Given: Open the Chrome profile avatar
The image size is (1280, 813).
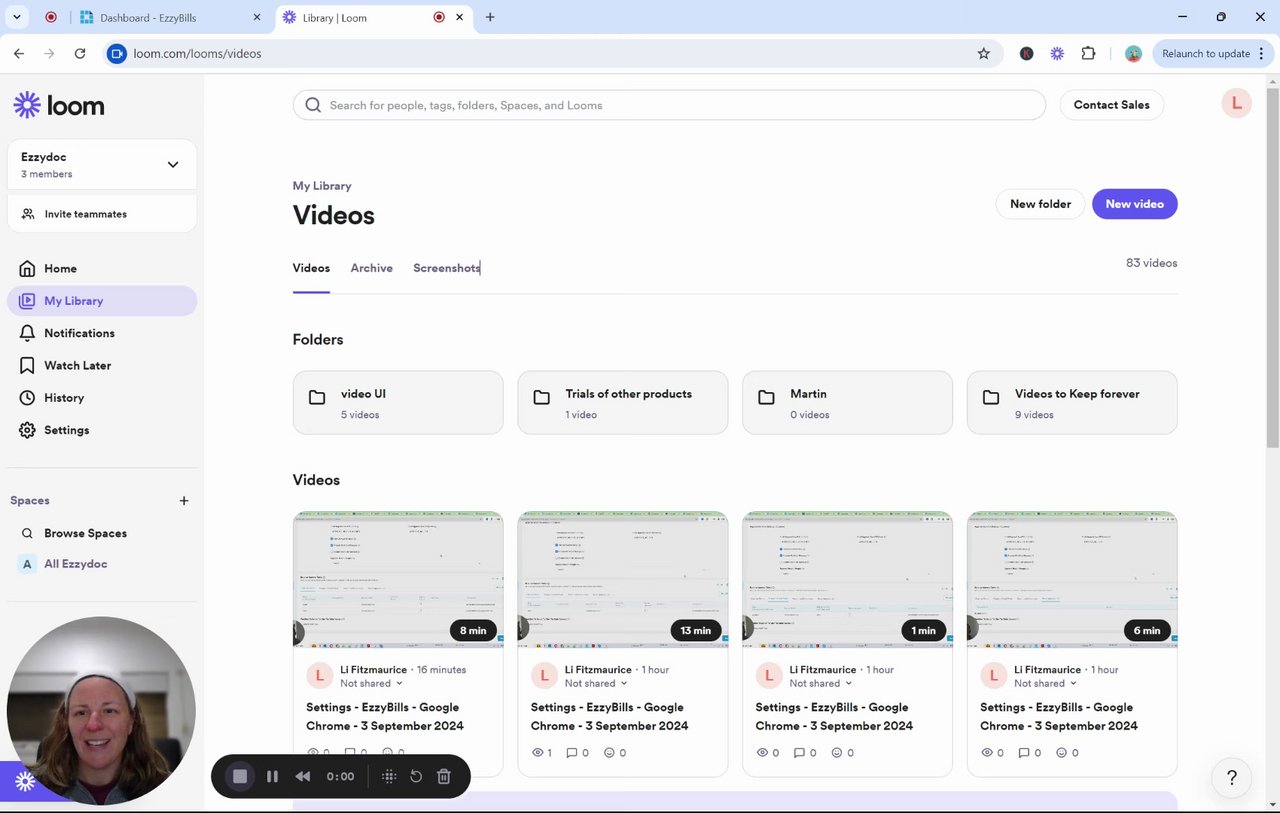Looking at the screenshot, I should [x=1133, y=53].
